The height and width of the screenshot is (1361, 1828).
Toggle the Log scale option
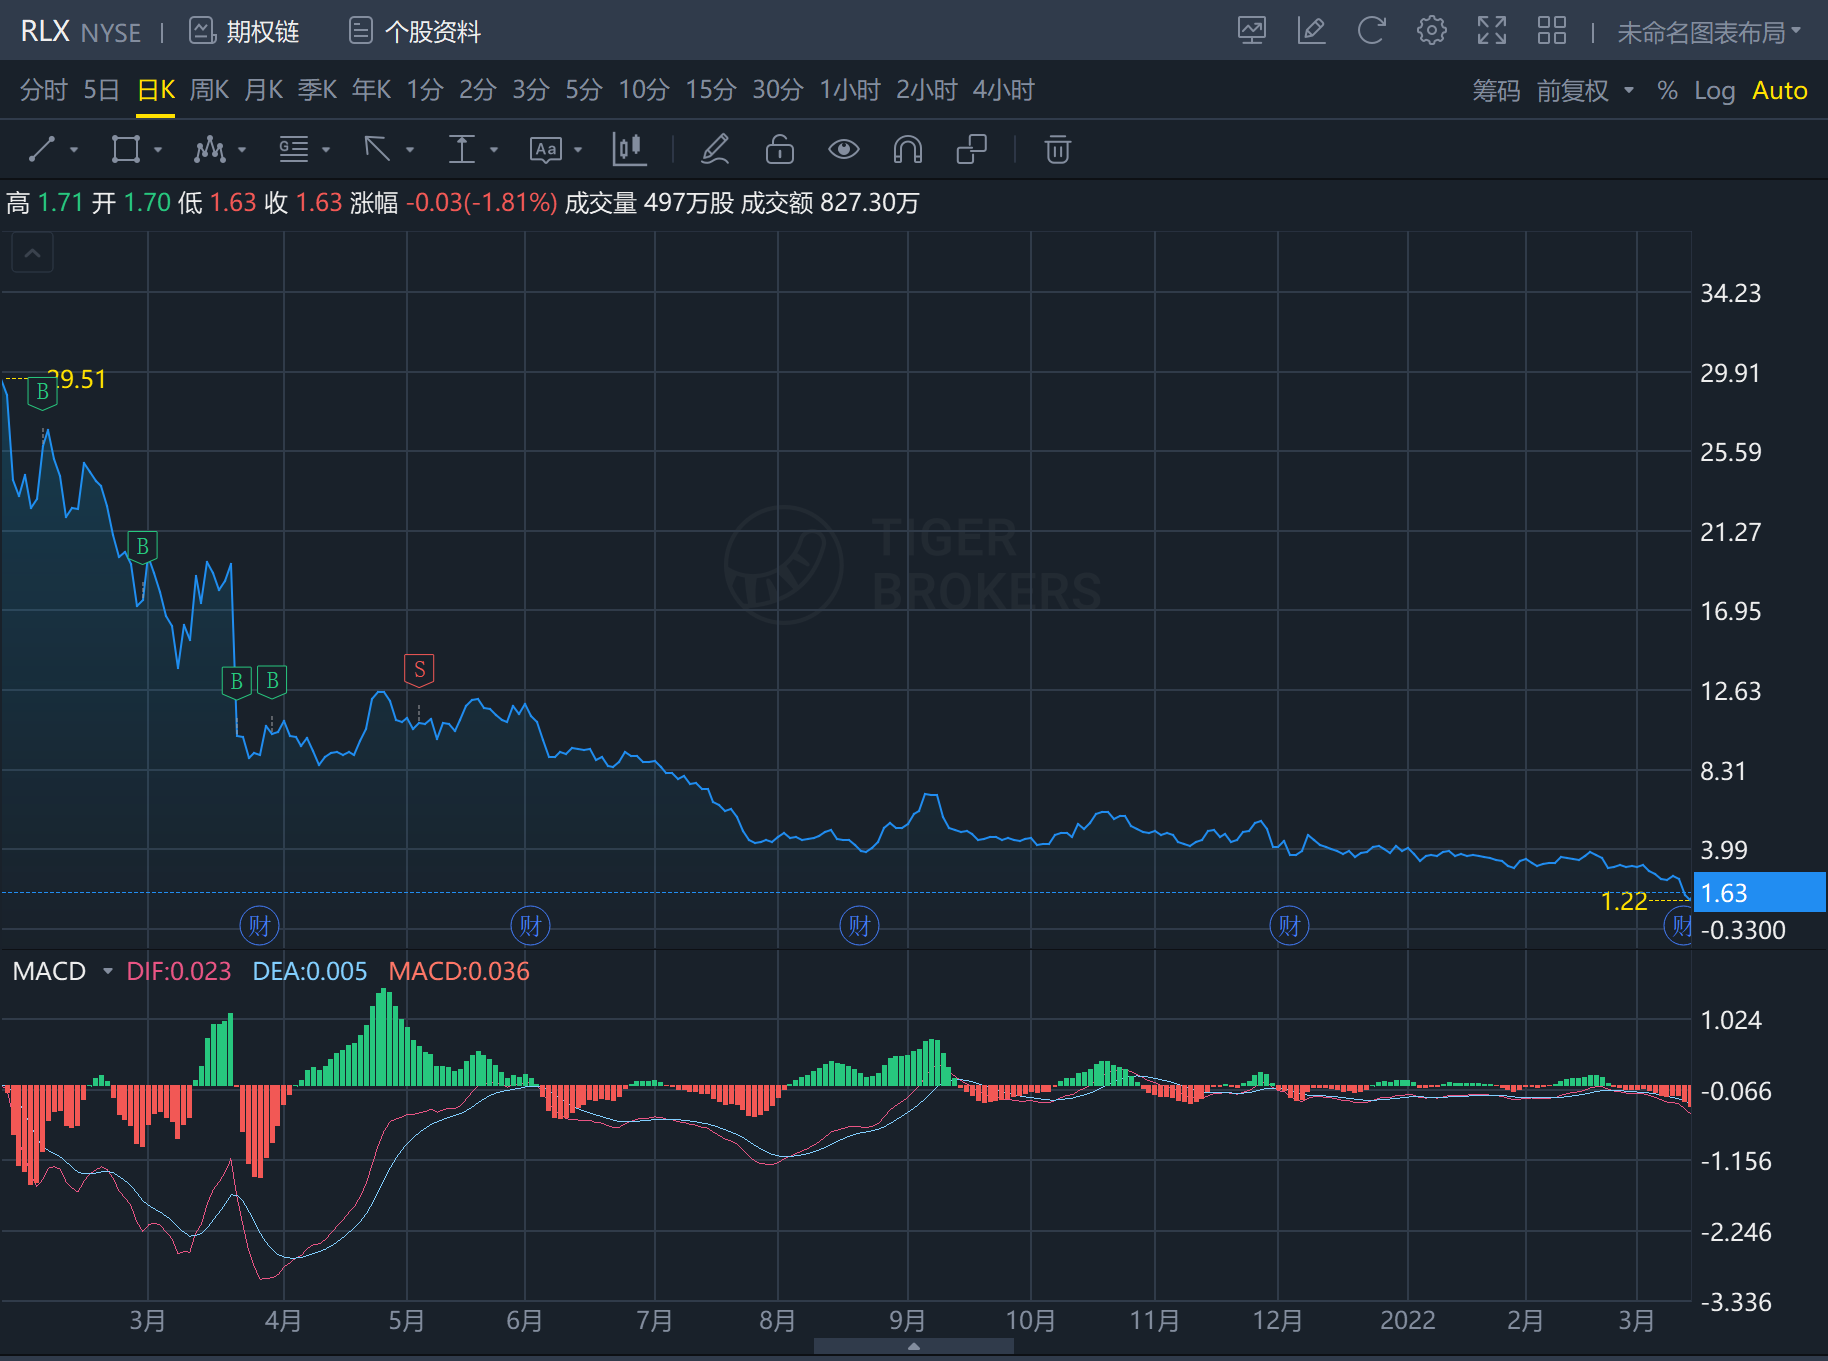(x=1714, y=91)
